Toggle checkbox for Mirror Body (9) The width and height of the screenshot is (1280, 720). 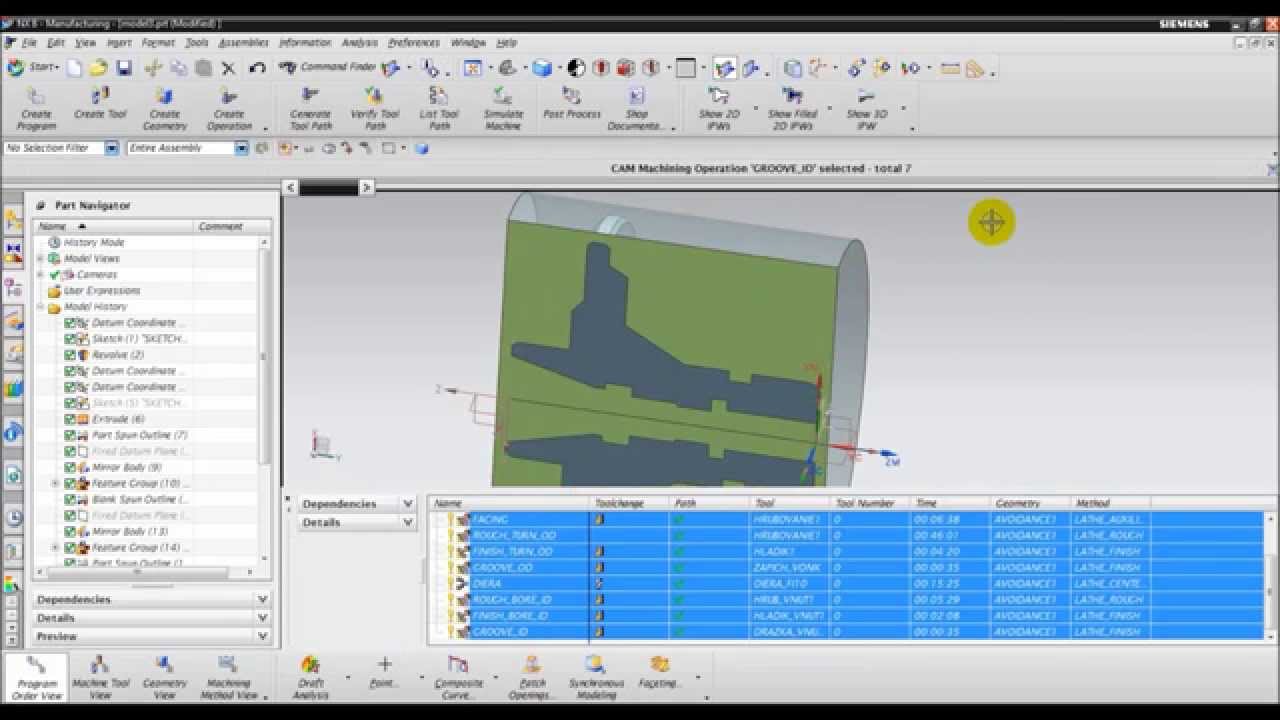point(70,467)
